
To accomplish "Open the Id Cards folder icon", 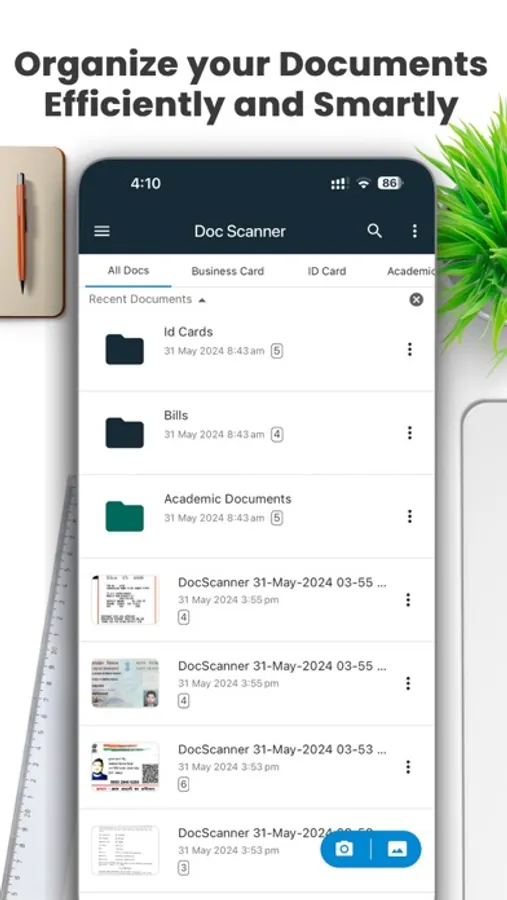I will [x=125, y=348].
